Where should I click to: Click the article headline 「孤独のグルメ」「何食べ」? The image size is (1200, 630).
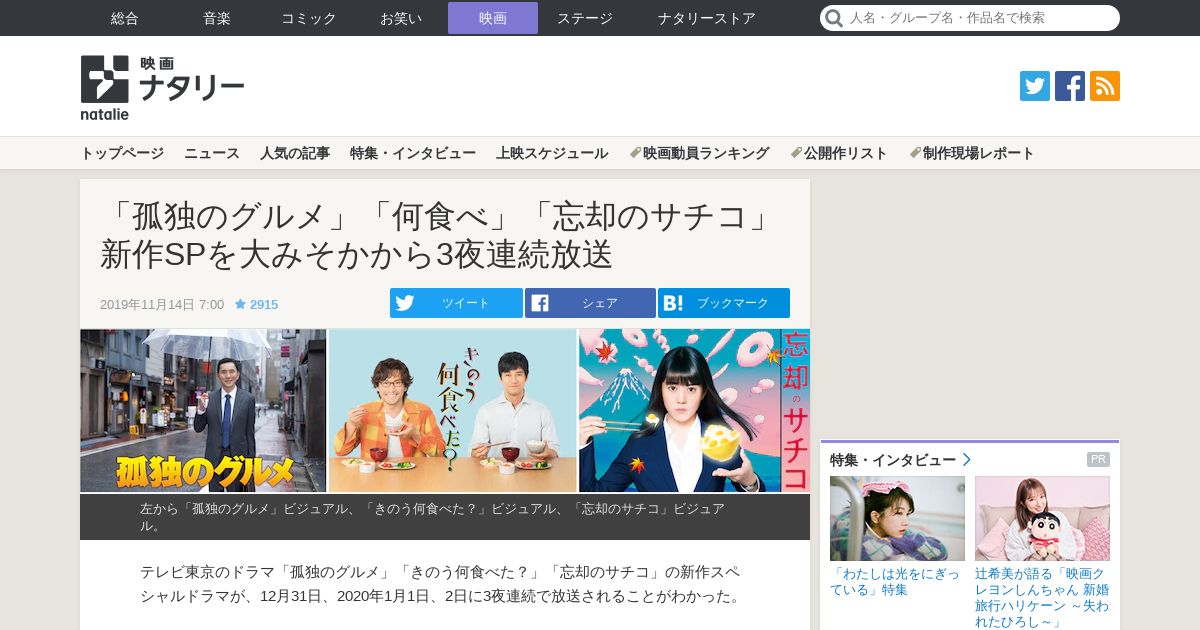coord(438,235)
